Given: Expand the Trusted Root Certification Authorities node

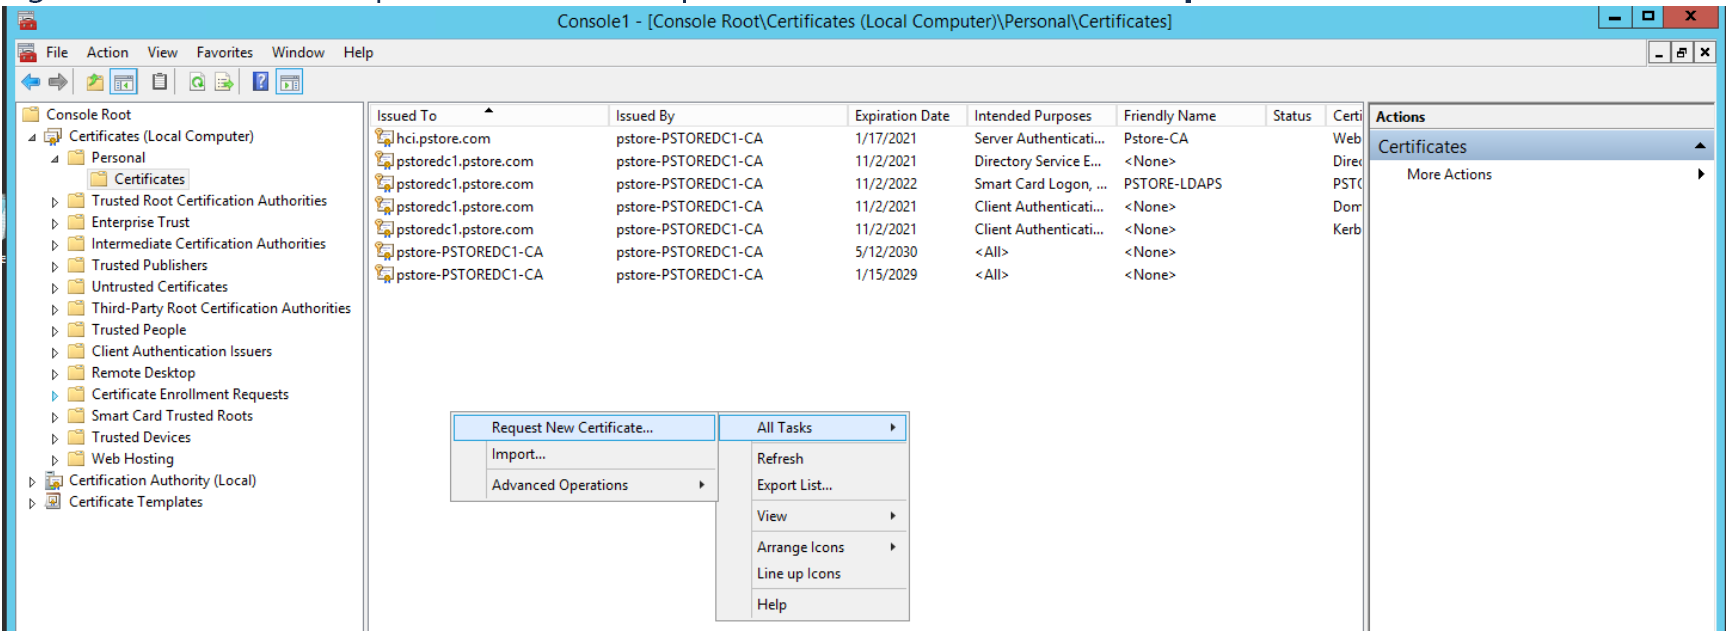Looking at the screenshot, I should pos(55,202).
